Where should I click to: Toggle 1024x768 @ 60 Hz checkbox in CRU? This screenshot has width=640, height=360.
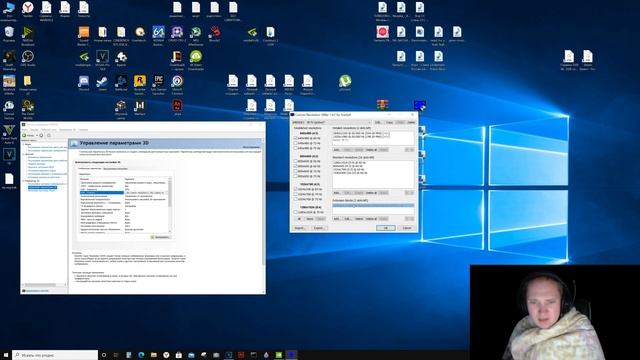296,189
